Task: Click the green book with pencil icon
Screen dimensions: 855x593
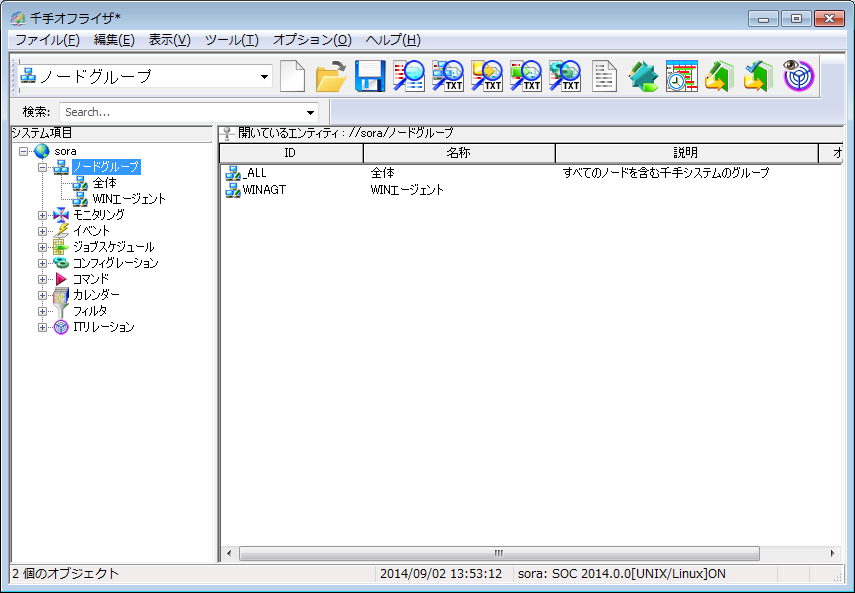Action: tap(719, 76)
